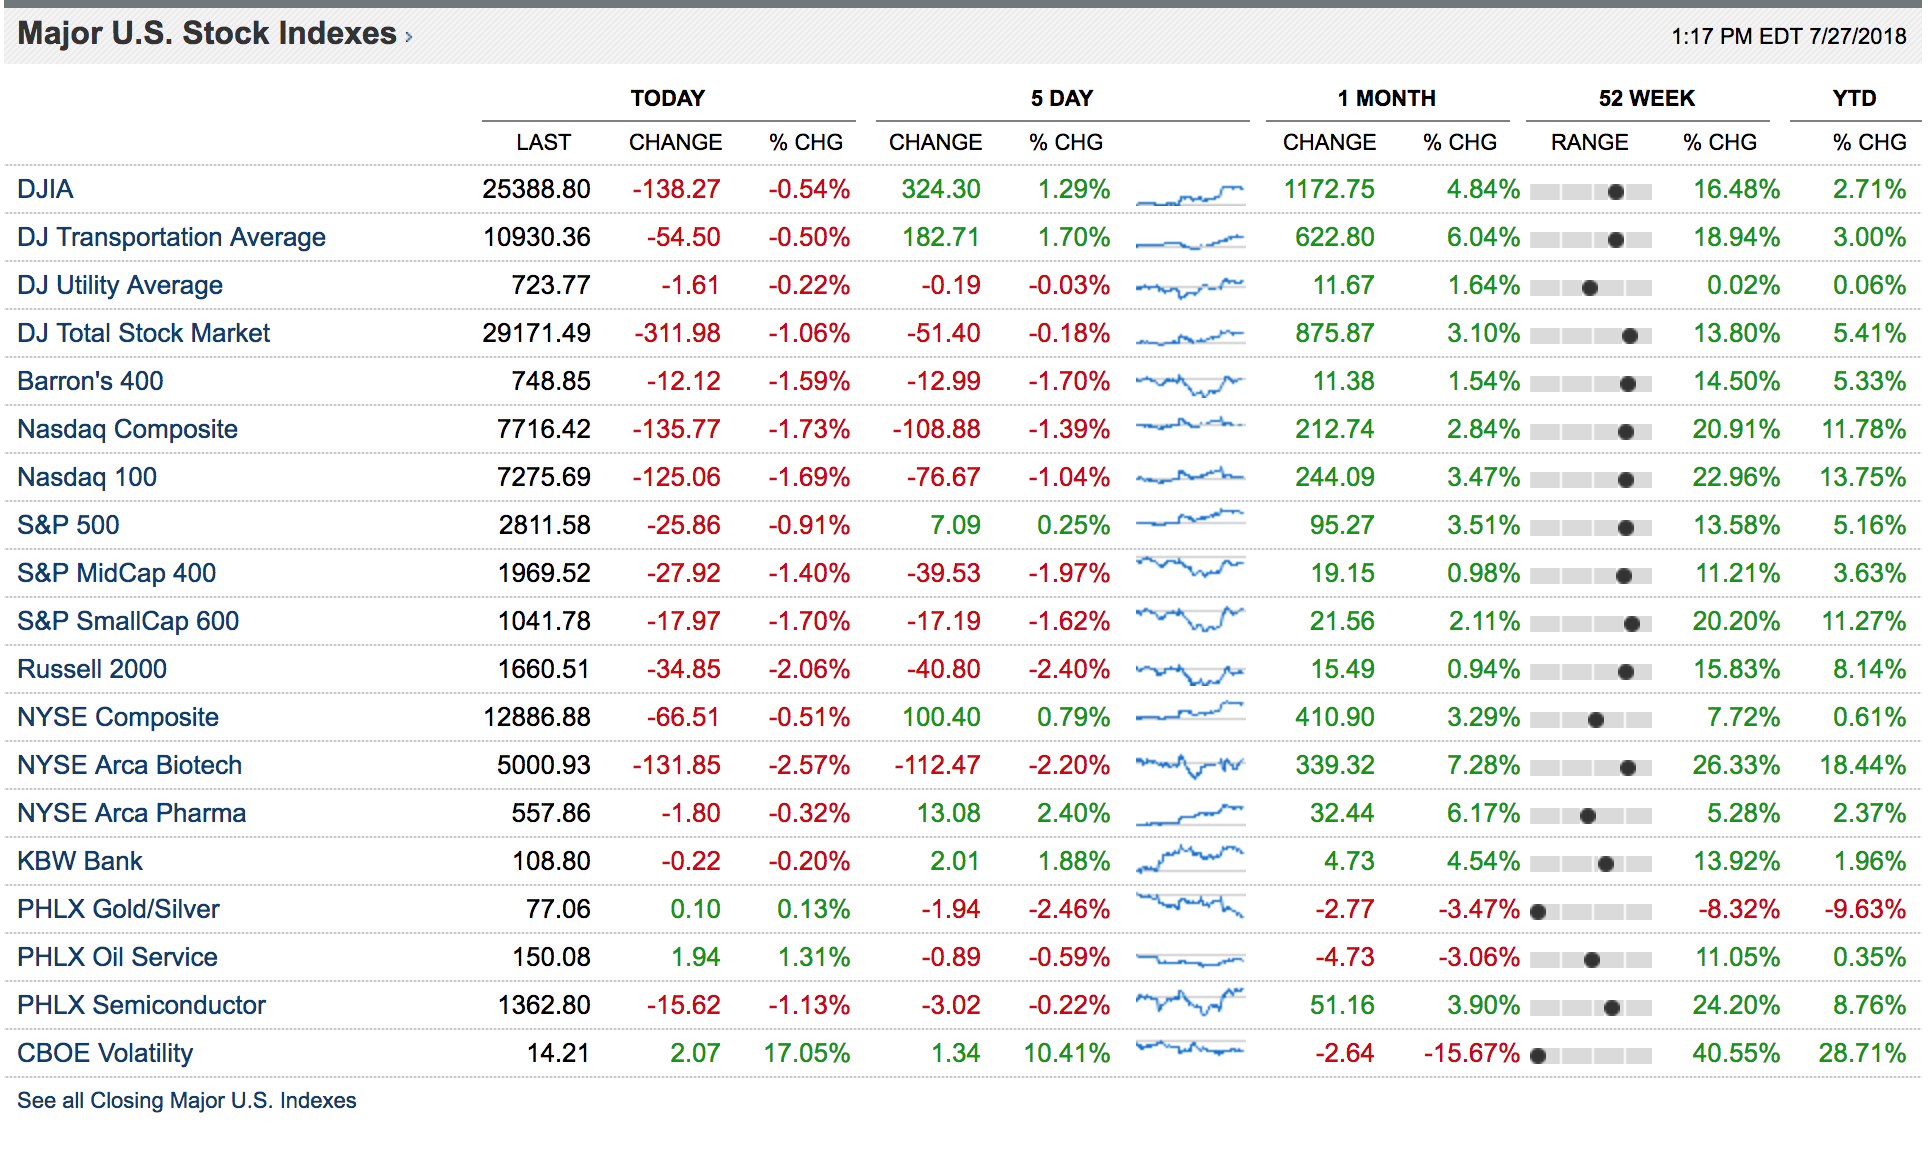
Task: Click the arrow icon beside Major U.S. Stock Indexes
Action: coord(409,37)
